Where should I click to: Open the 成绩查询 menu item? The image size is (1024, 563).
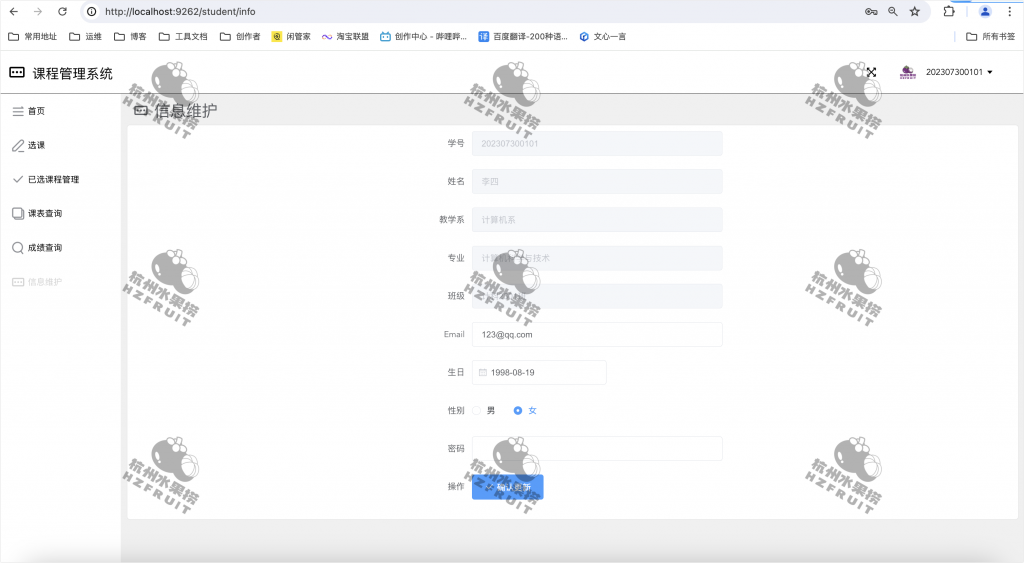pos(61,248)
